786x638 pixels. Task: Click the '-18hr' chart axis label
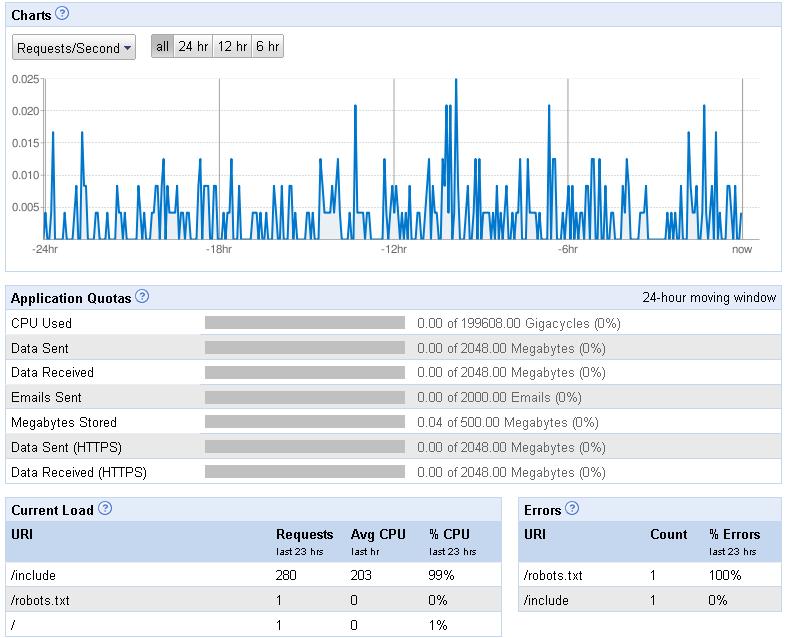click(219, 249)
